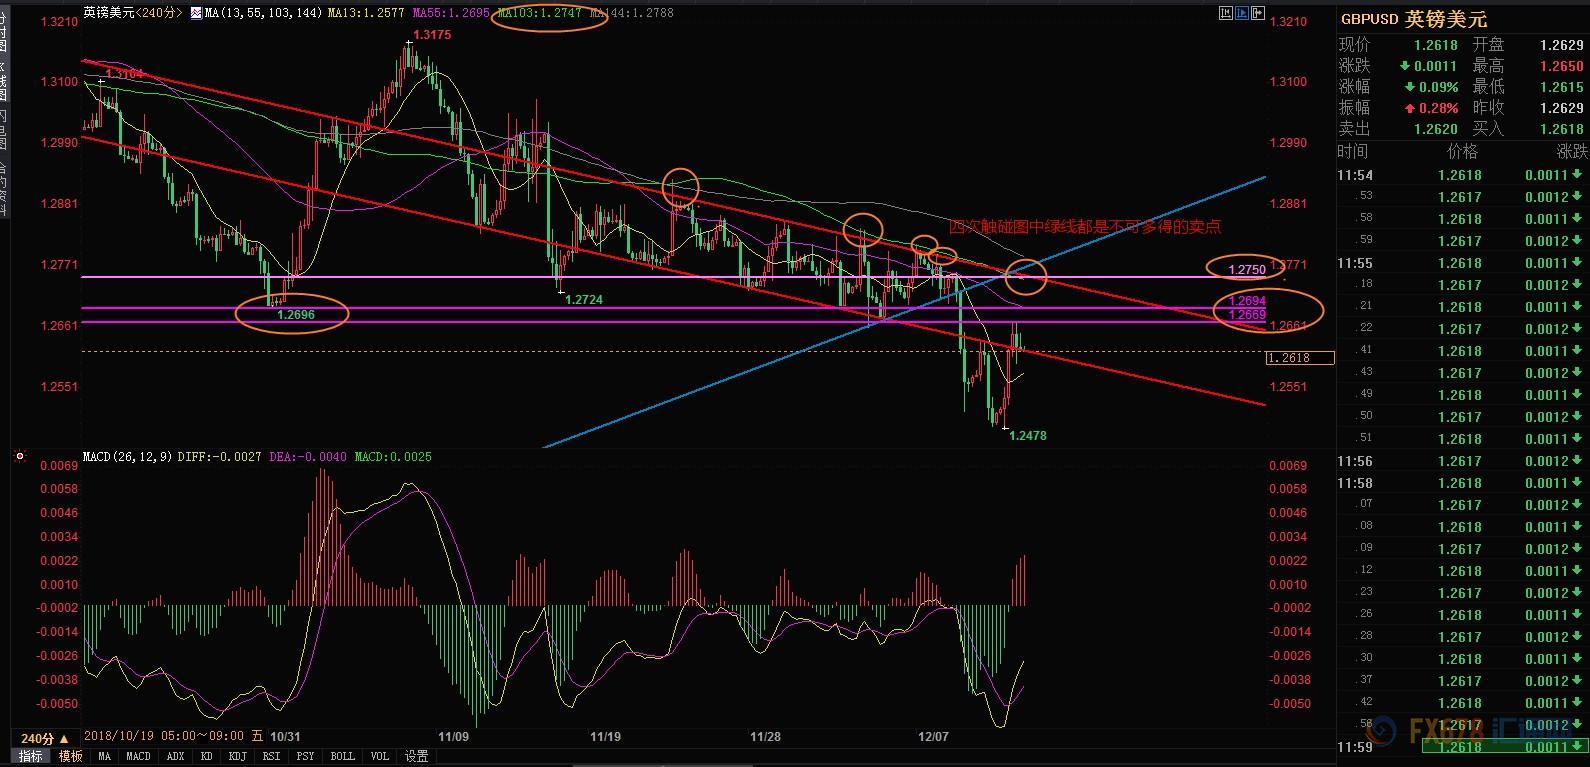Click the right-arrow chart panel icon
Viewport: 1590px width, 767px height.
1256,14
